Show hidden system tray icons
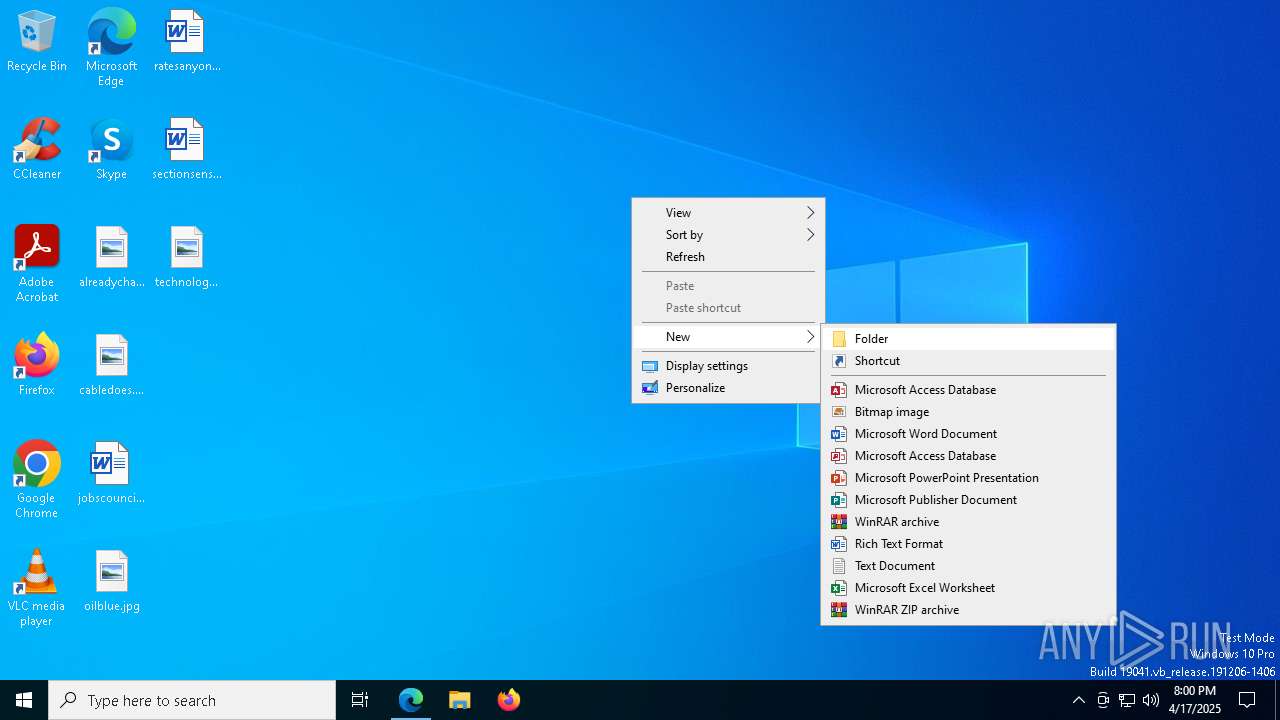1280x720 pixels. click(1078, 700)
